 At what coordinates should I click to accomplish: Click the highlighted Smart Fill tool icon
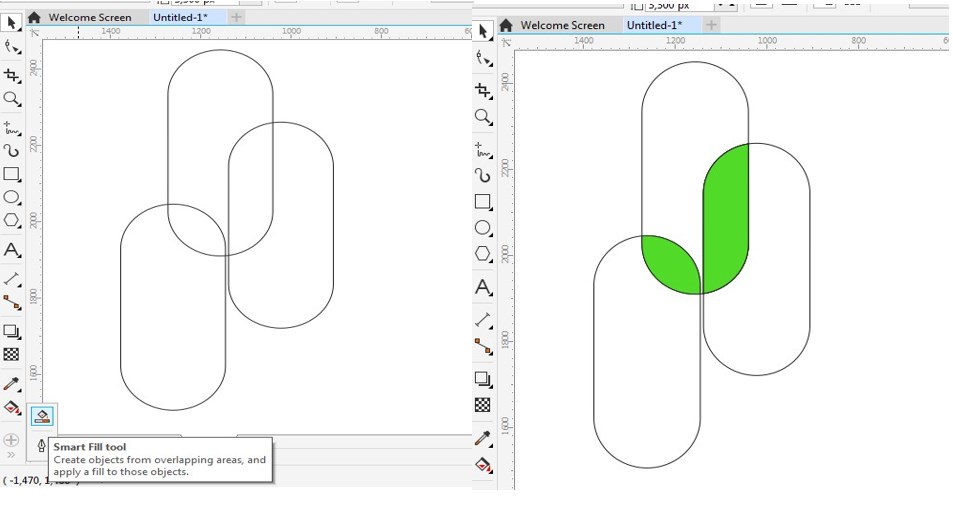click(x=42, y=416)
